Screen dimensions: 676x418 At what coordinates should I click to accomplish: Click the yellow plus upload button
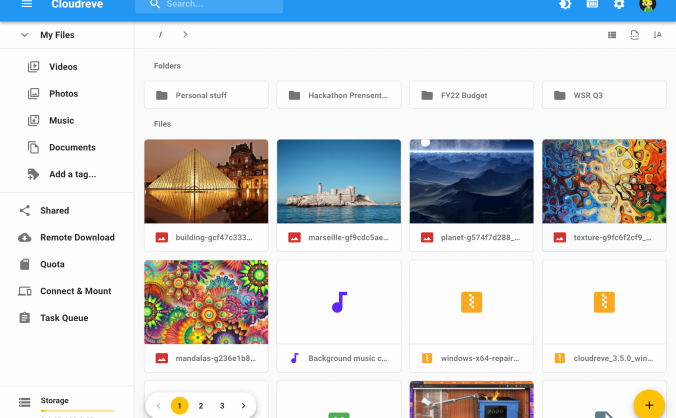[x=649, y=404]
